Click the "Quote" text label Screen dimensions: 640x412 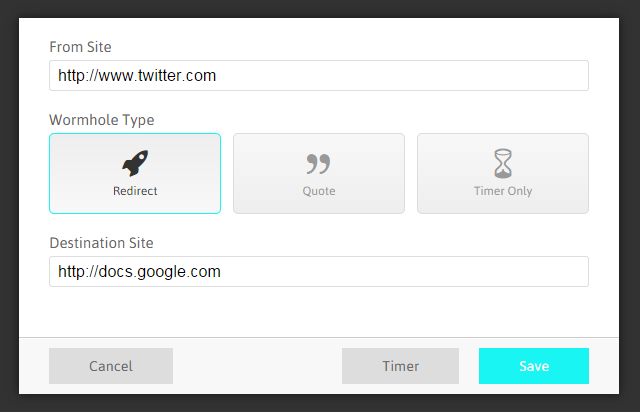click(318, 191)
